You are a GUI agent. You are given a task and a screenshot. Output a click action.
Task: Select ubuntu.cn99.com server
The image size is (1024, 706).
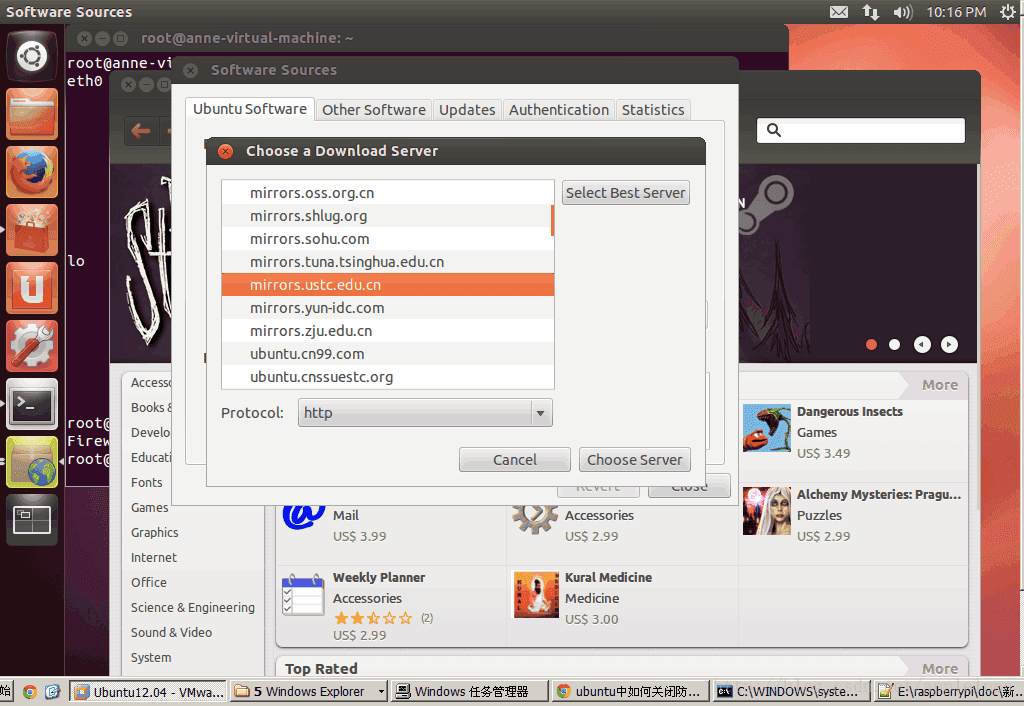[x=388, y=354]
